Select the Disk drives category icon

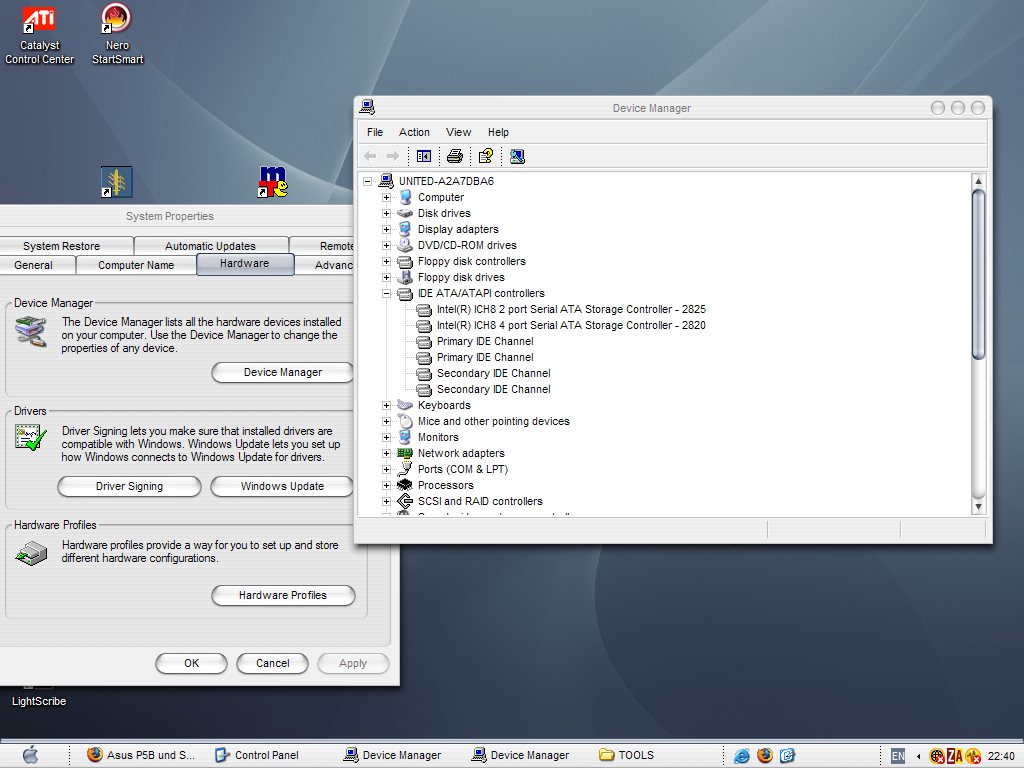coord(405,214)
